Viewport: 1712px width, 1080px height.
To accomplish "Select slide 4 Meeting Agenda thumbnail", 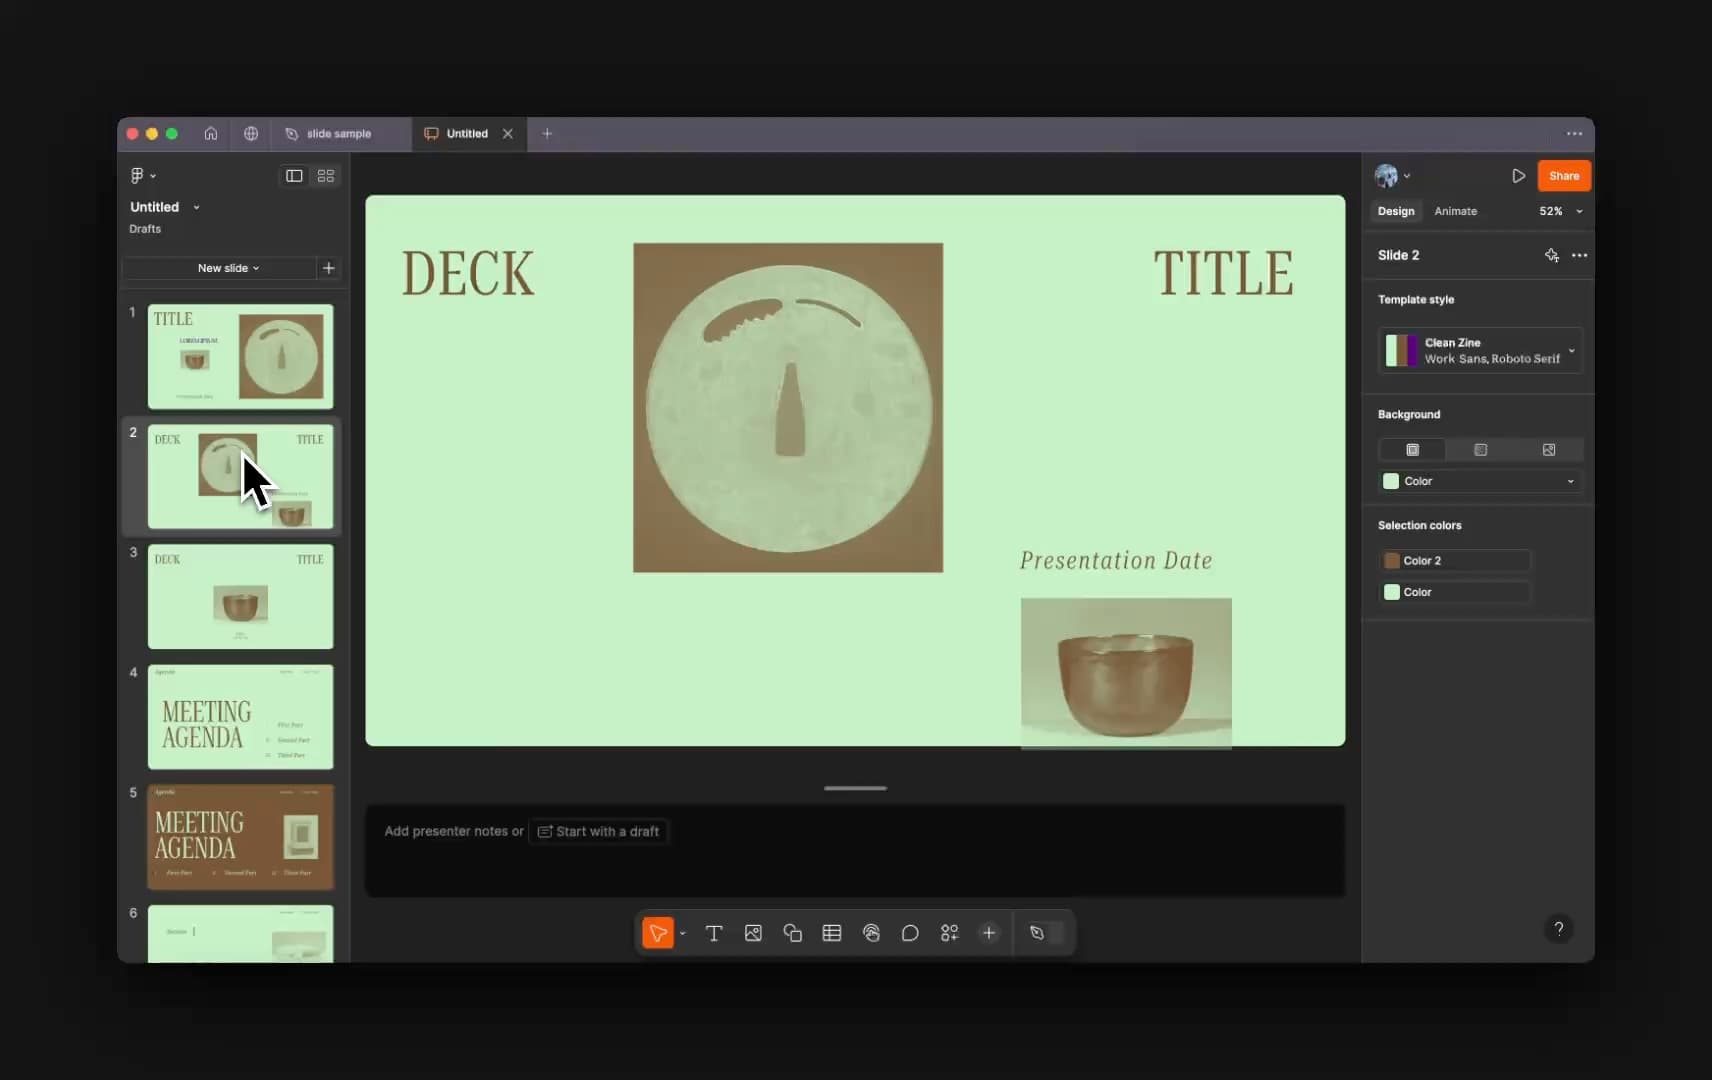I will click(240, 717).
